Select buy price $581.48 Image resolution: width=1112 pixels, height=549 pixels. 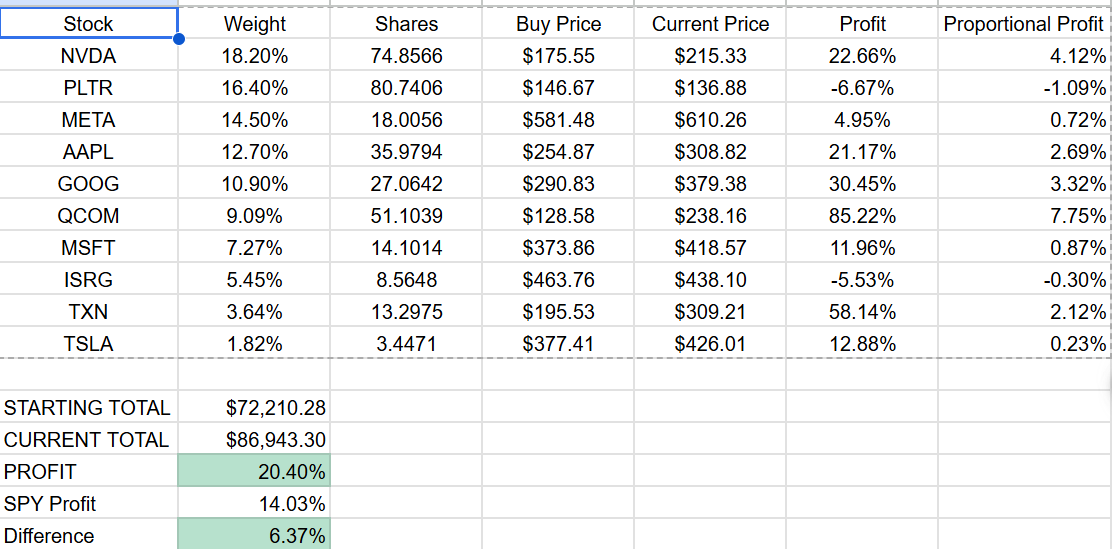coord(558,120)
